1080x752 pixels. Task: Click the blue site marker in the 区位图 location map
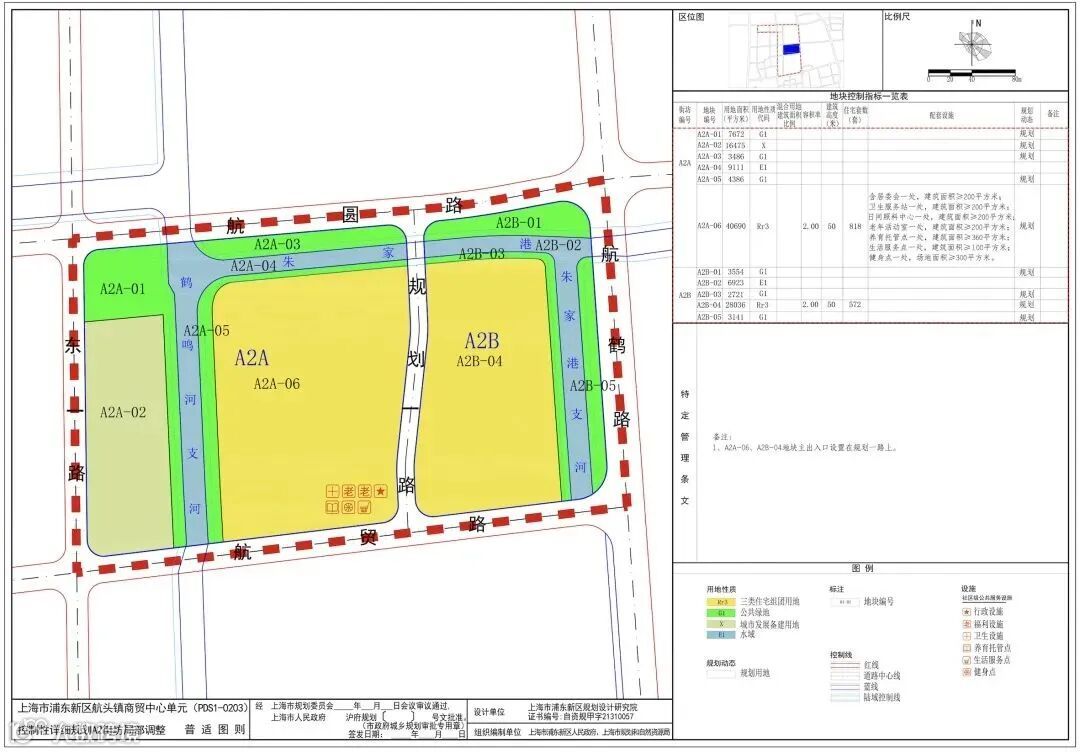coord(791,49)
